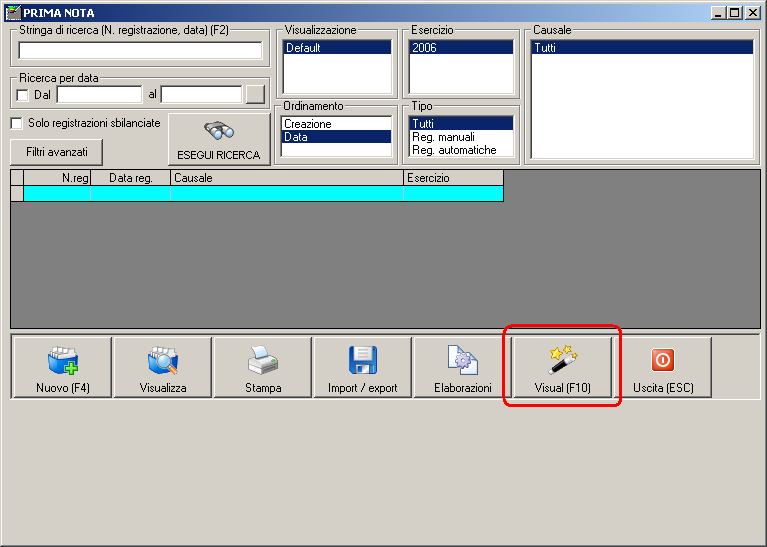
Task: Close the PRIMA NOTA window
Action: 752,13
